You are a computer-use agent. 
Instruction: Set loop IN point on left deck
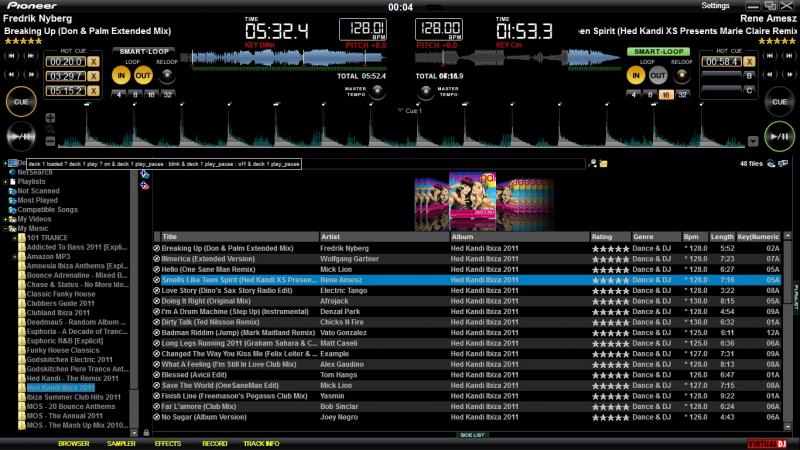tap(121, 76)
